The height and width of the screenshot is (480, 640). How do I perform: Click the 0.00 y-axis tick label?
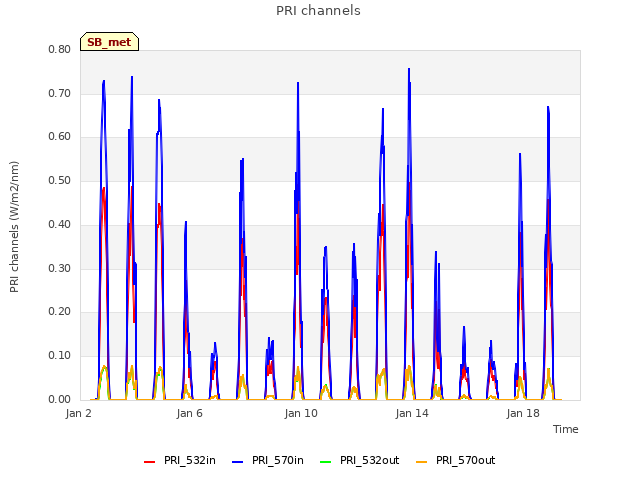60,399
